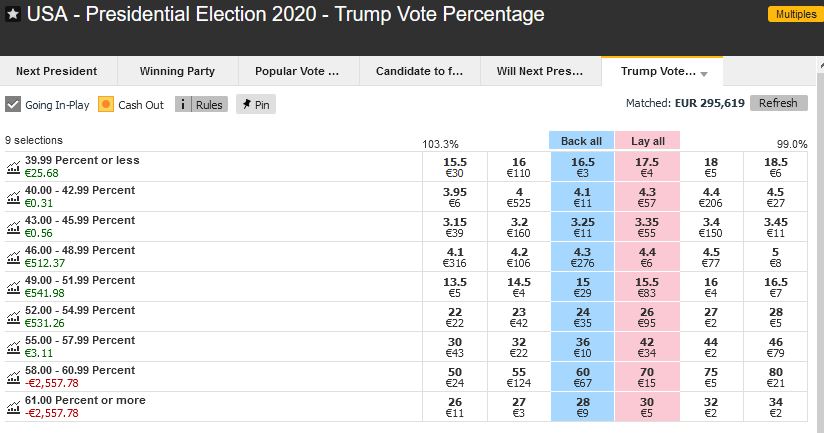Open graph icon for 40.00 - 42.99 Percent
824x433 pixels.
coord(13,197)
